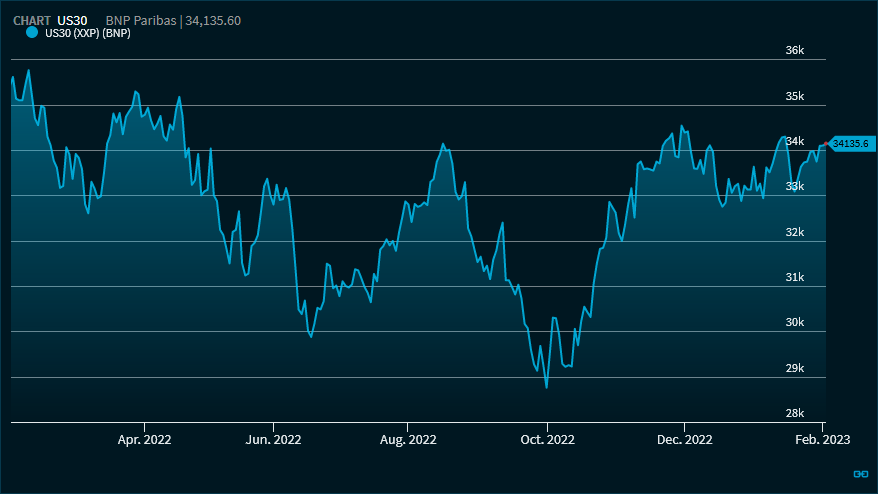The image size is (878, 494).
Task: Click the 36k price axis label
Action: click(x=795, y=51)
